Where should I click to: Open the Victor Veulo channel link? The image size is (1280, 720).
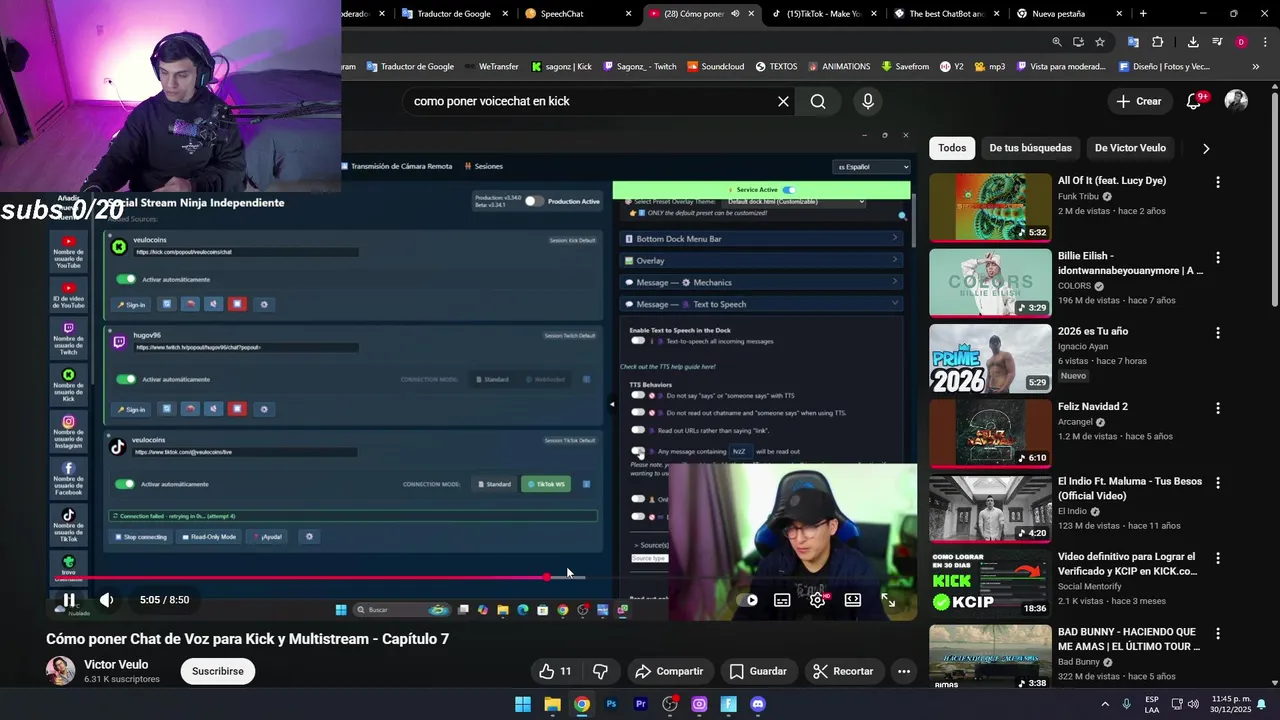116,664
